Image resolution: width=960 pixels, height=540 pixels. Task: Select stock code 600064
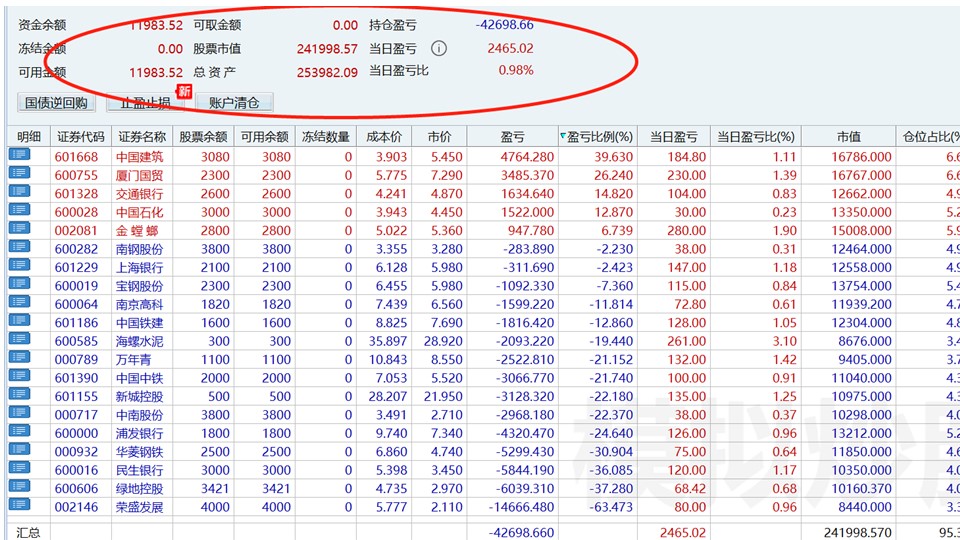coord(76,304)
